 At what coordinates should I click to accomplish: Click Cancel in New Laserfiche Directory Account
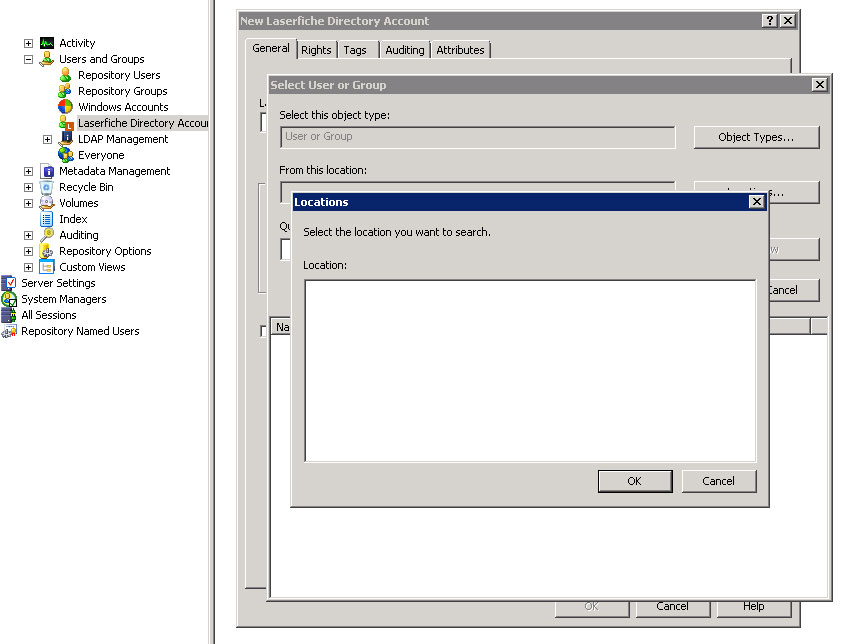pyautogui.click(x=673, y=607)
